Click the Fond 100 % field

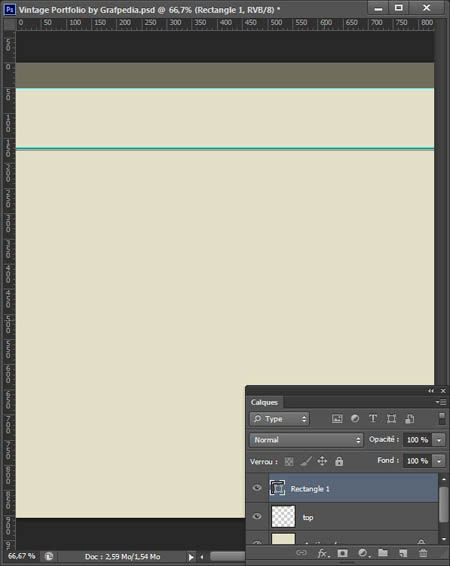tap(418, 461)
